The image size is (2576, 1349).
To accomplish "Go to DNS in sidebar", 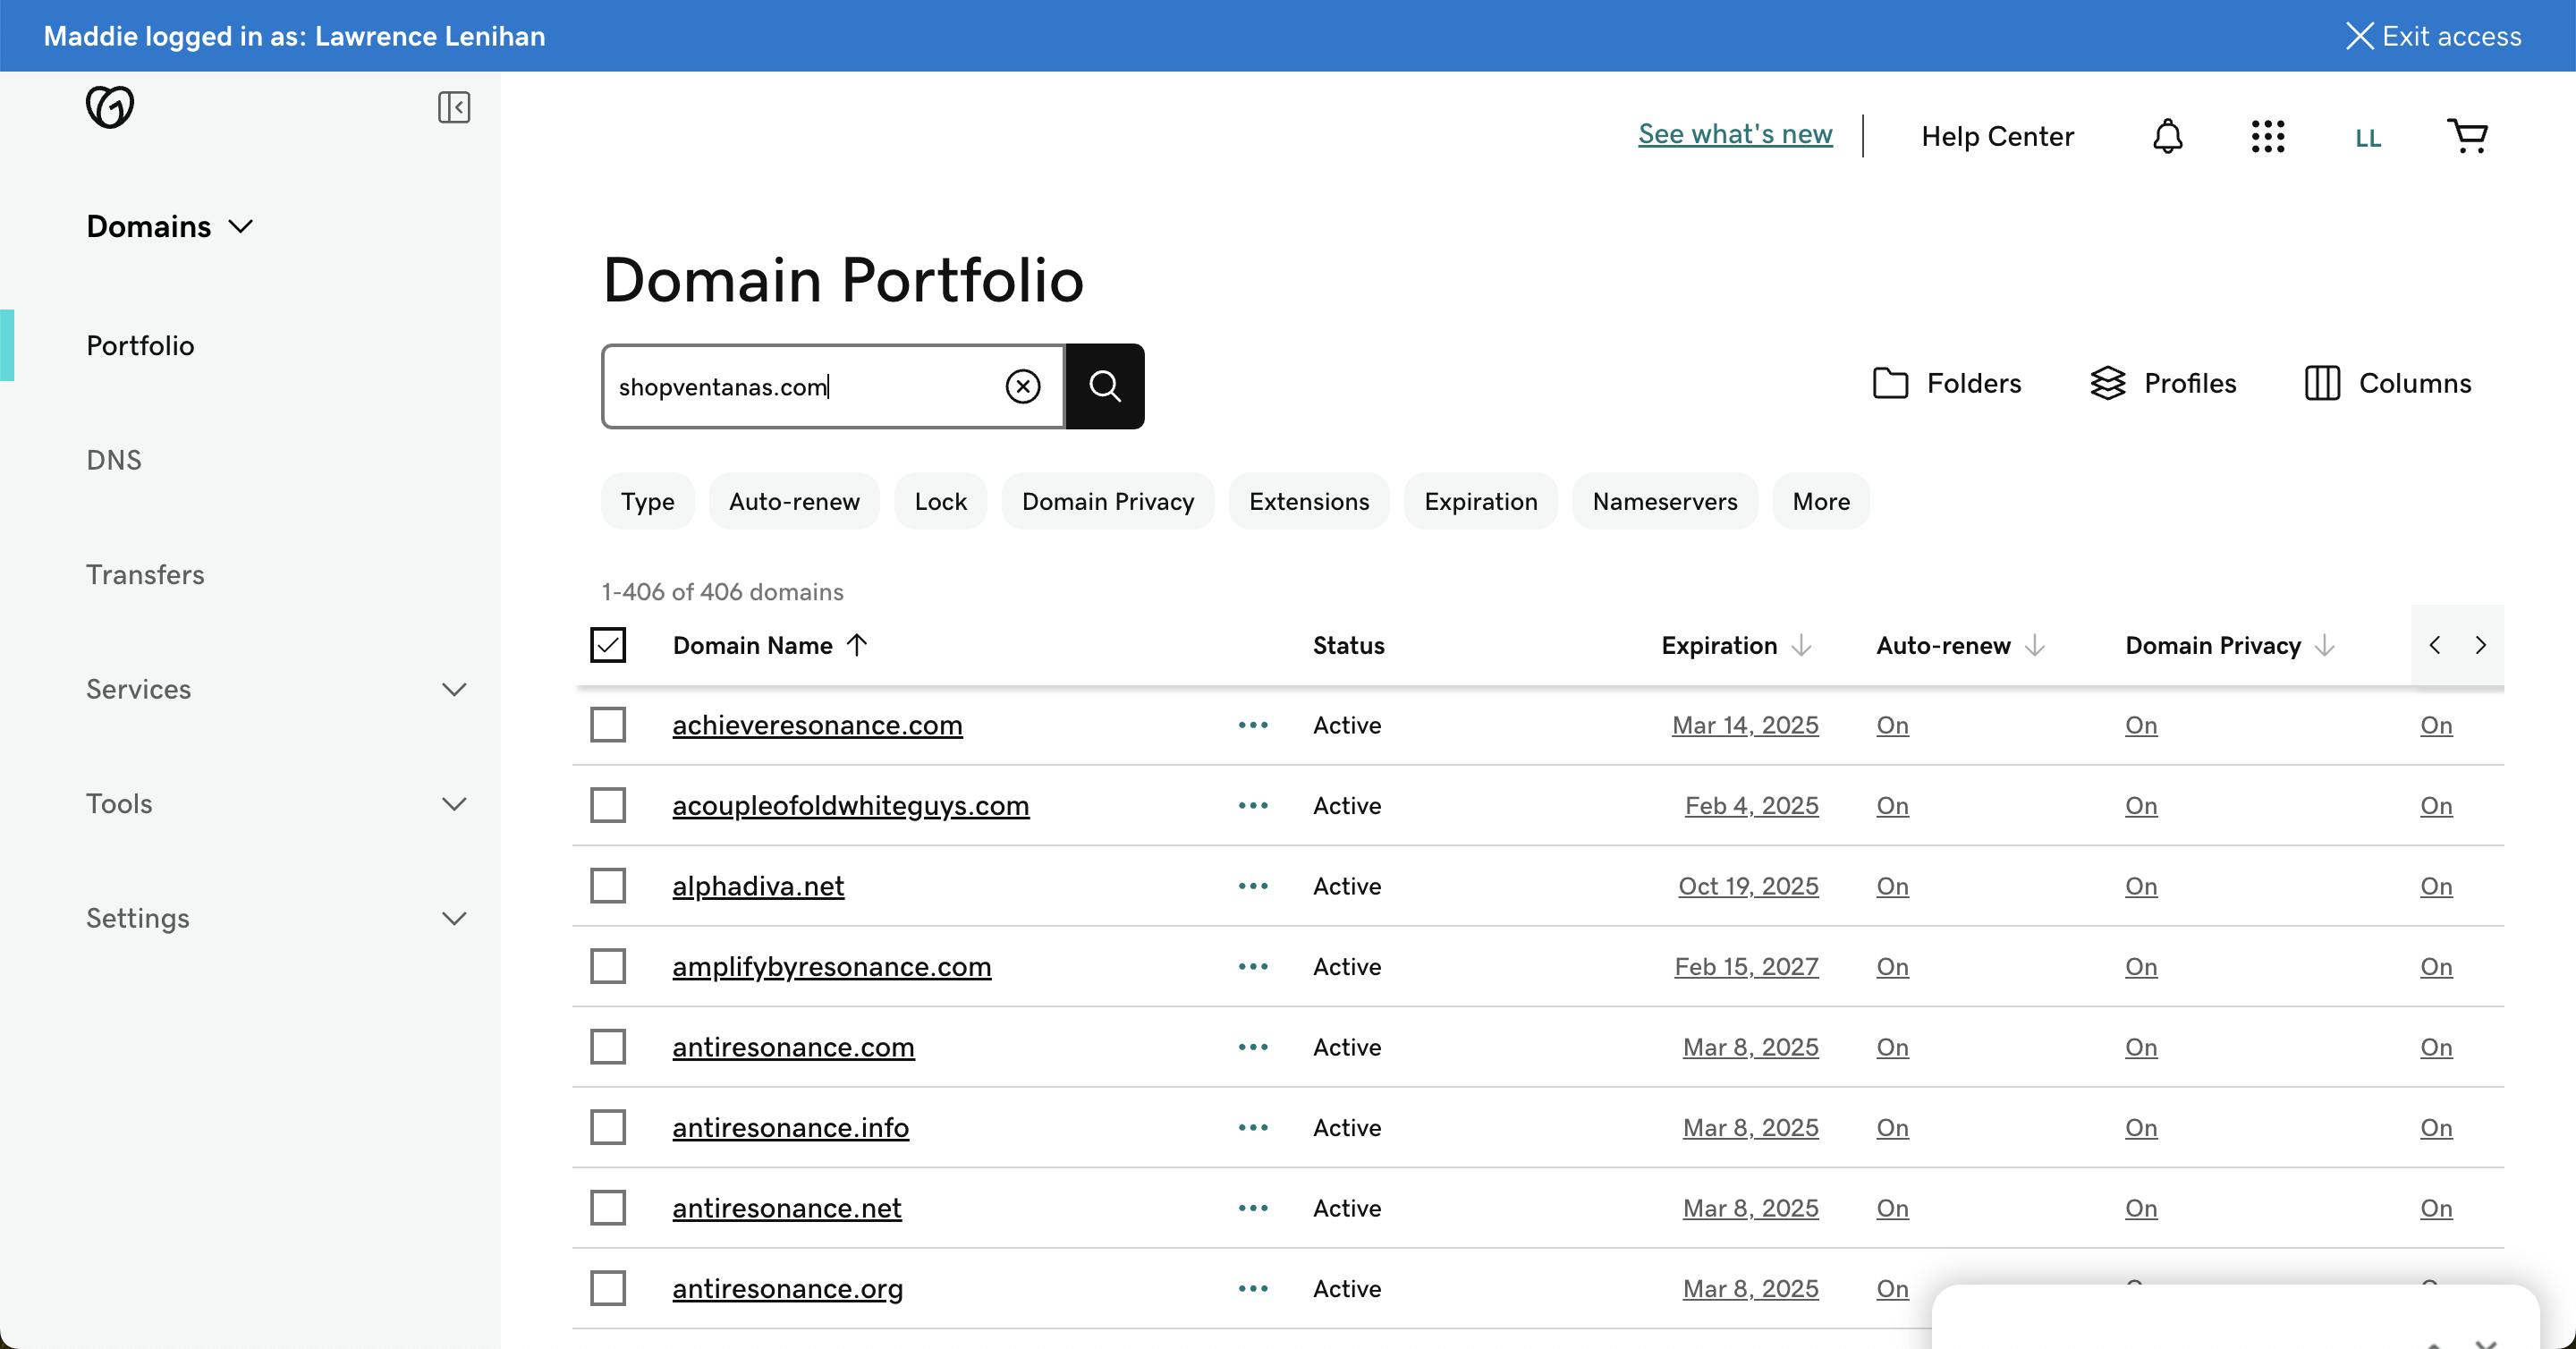I will tap(114, 460).
